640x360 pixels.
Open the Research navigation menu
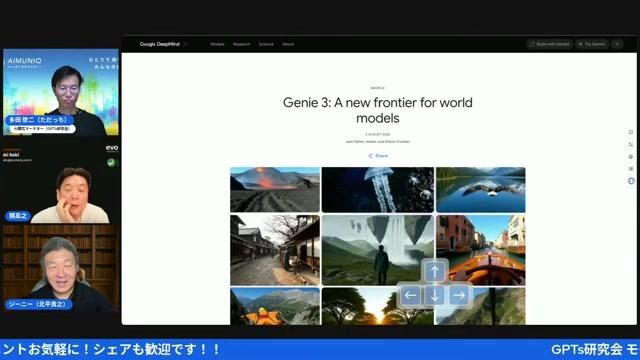(x=241, y=44)
